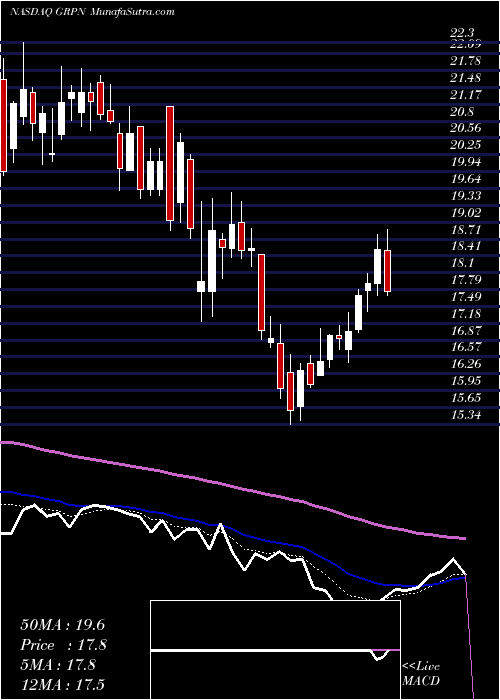The width and height of the screenshot is (500, 700).
Task: Select the 15.34 price axis label
Action: (466, 415)
